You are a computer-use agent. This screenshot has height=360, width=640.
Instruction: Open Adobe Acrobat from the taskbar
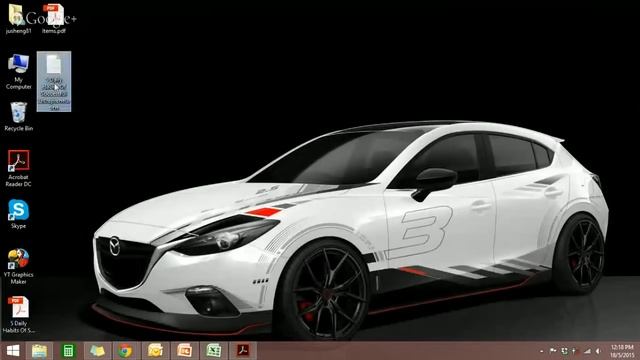tap(243, 351)
